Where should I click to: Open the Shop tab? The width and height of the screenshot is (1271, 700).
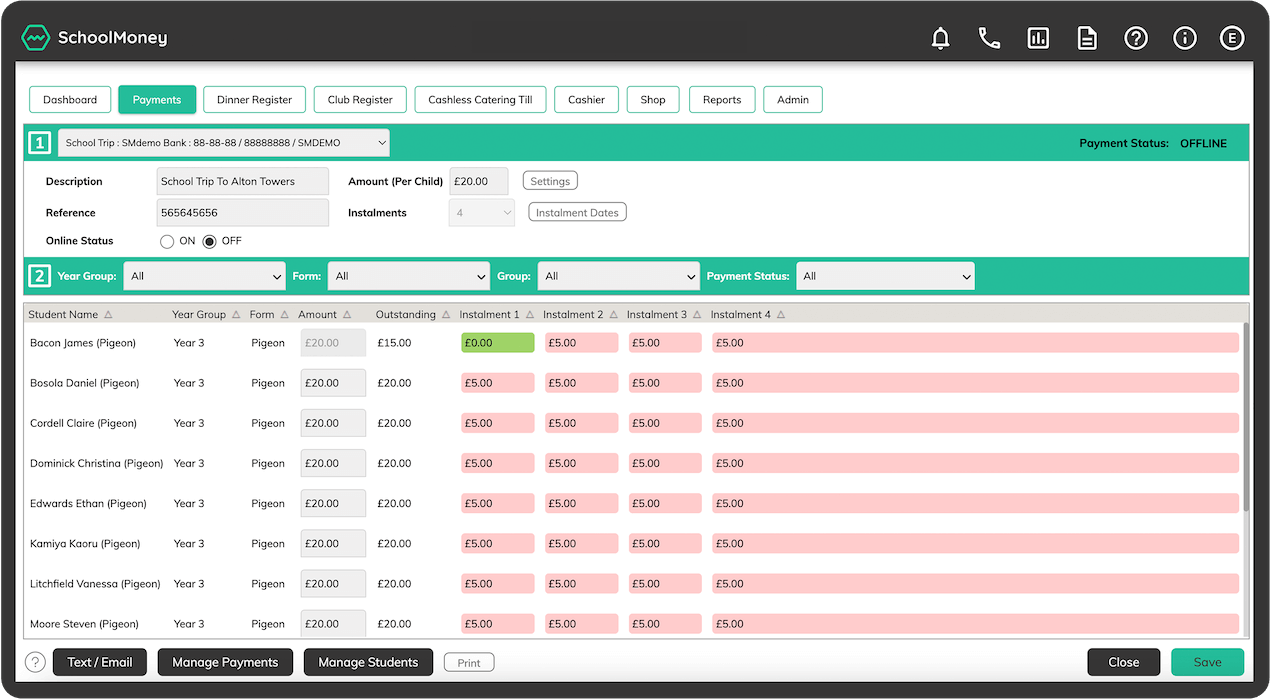click(x=653, y=100)
